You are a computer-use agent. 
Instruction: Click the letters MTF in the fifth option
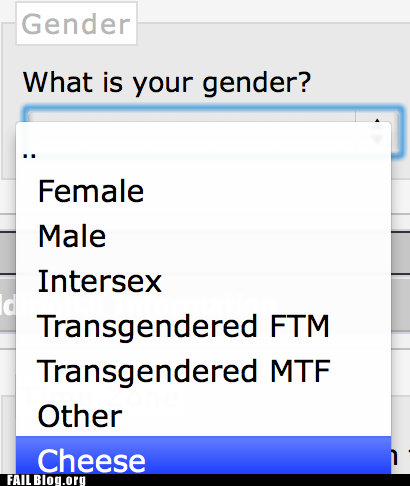(300, 371)
